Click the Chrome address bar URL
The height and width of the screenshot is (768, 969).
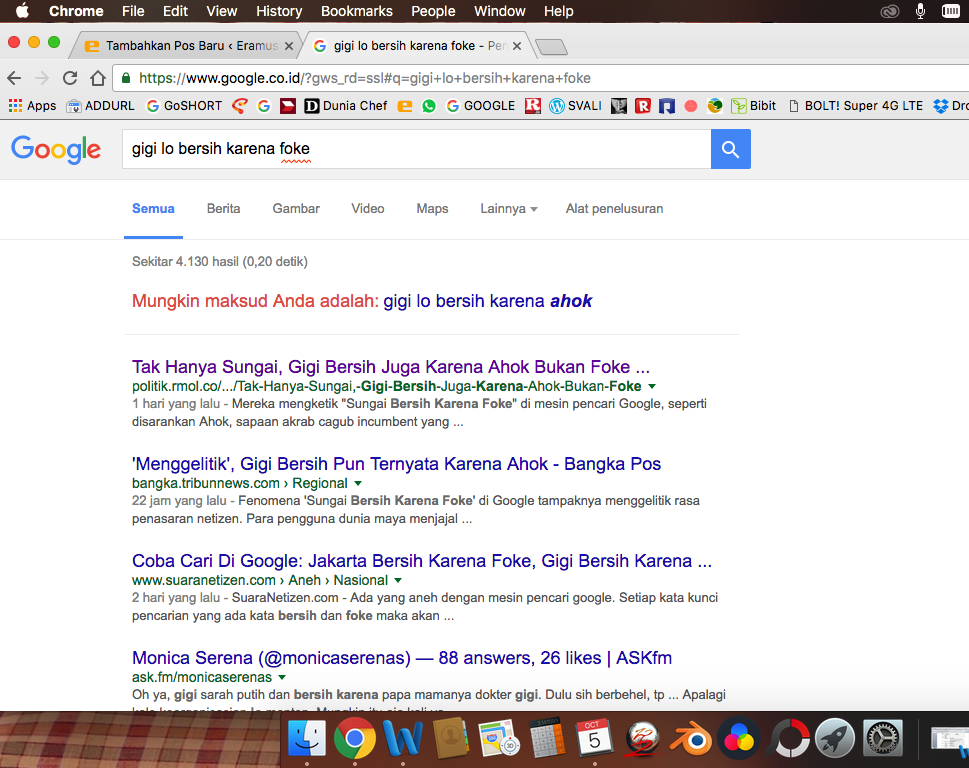point(365,78)
